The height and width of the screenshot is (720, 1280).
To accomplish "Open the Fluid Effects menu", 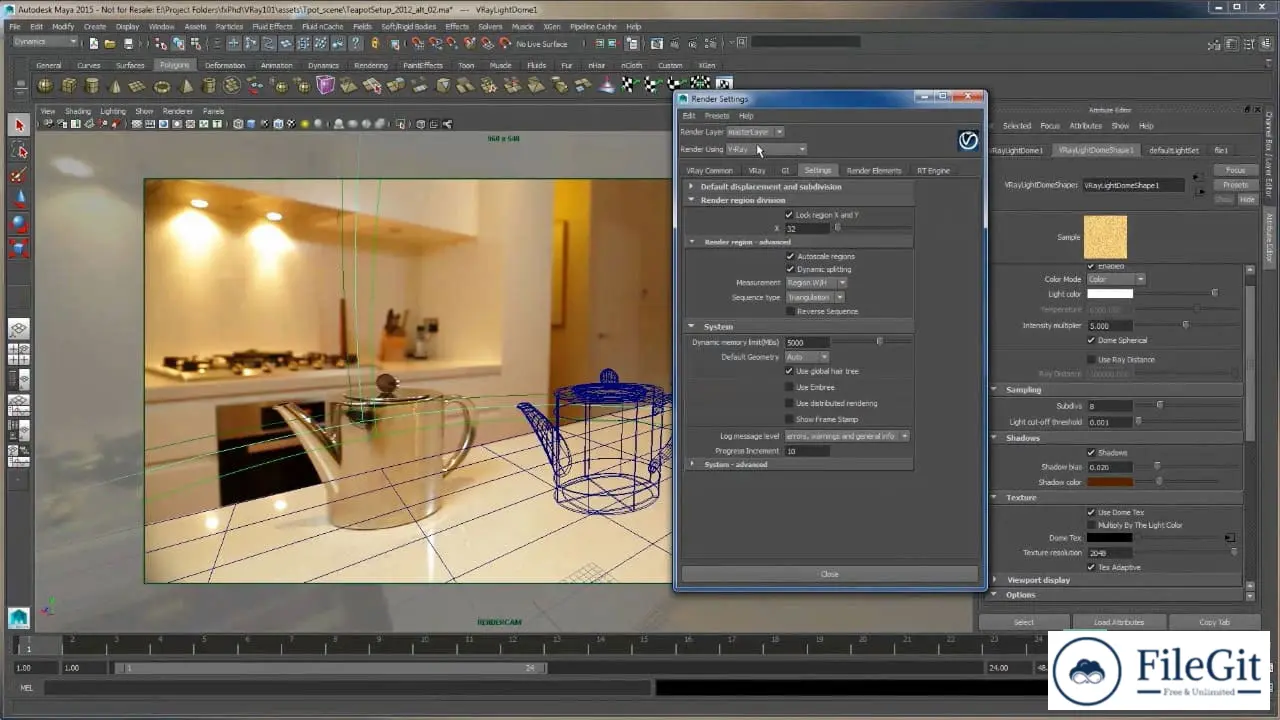I will tap(272, 27).
